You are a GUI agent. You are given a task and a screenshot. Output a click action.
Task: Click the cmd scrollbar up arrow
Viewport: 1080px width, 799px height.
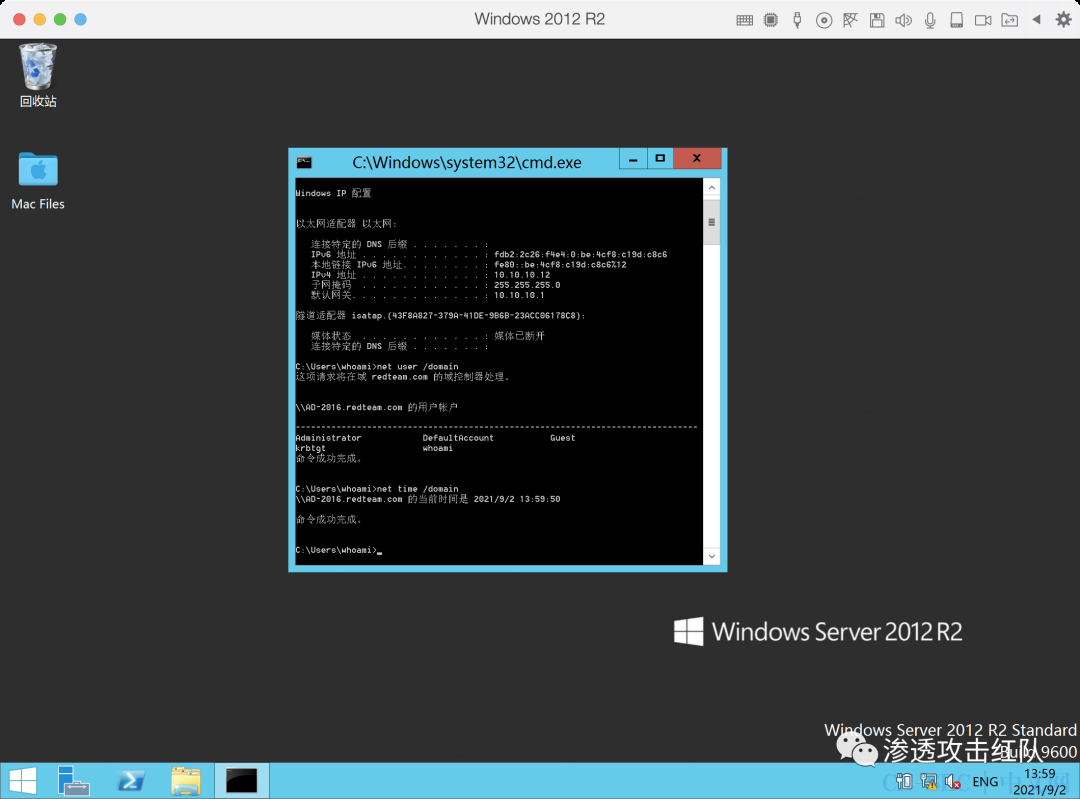[x=712, y=187]
